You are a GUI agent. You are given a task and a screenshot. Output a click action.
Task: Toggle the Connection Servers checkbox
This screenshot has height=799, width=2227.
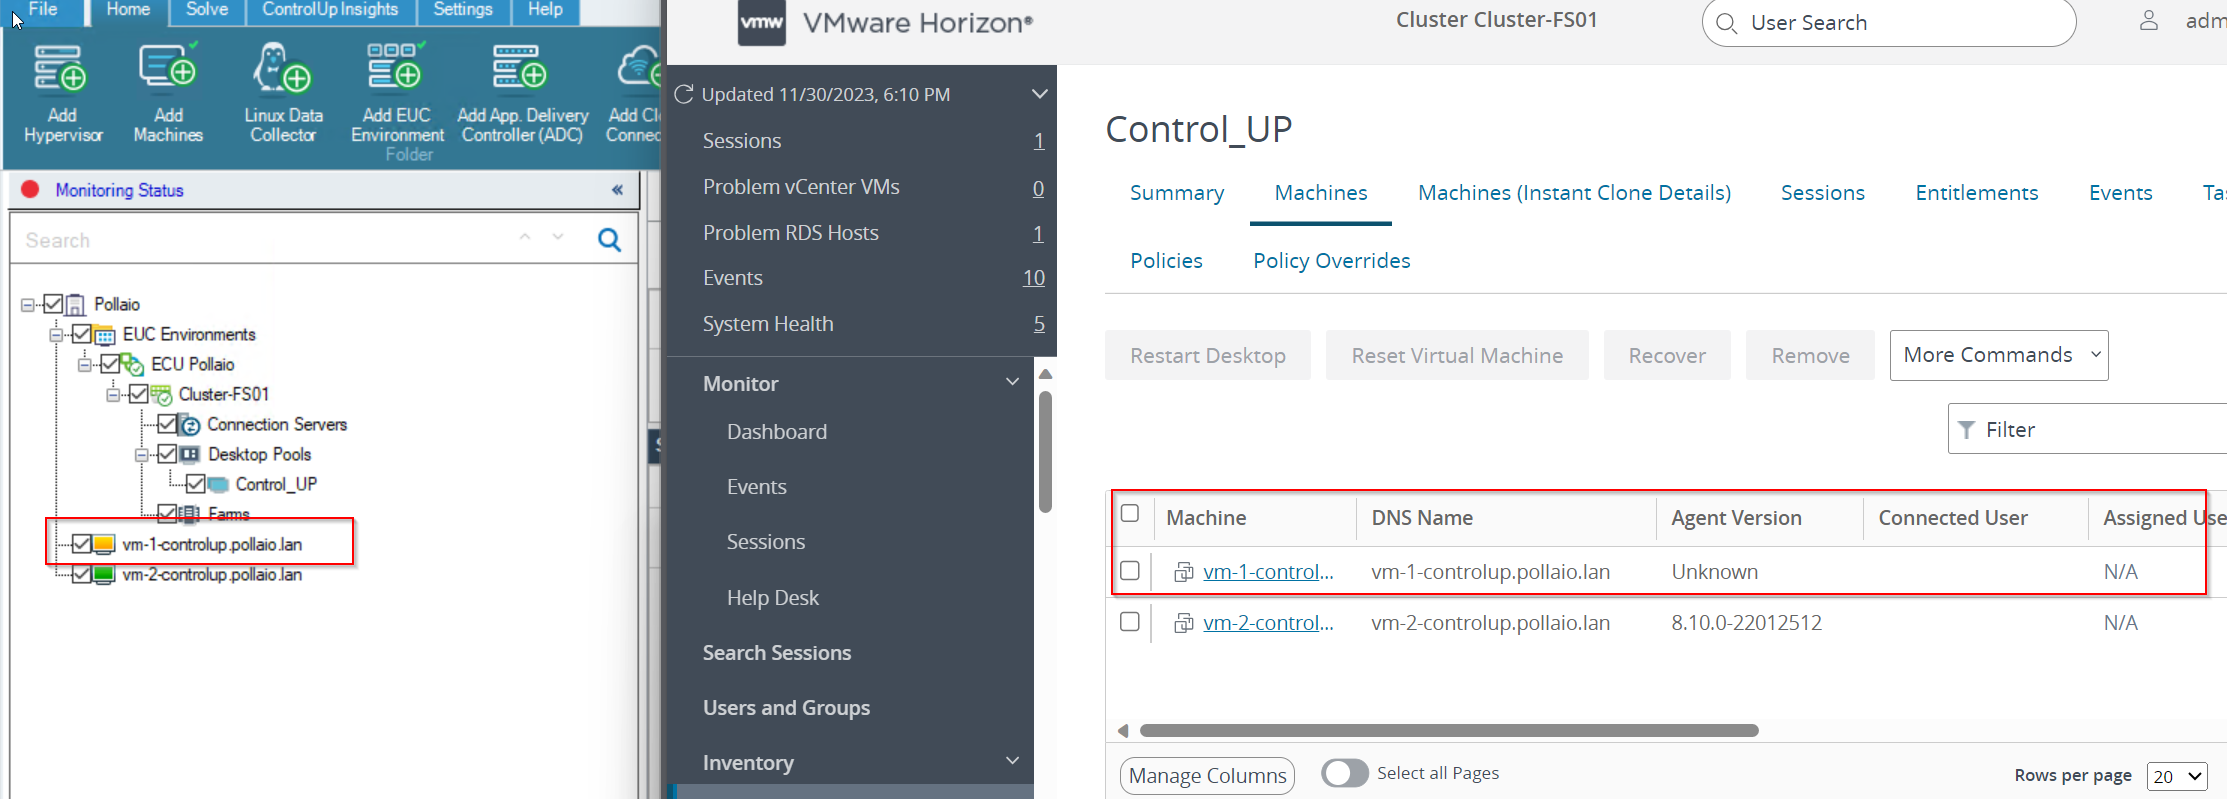point(167,424)
